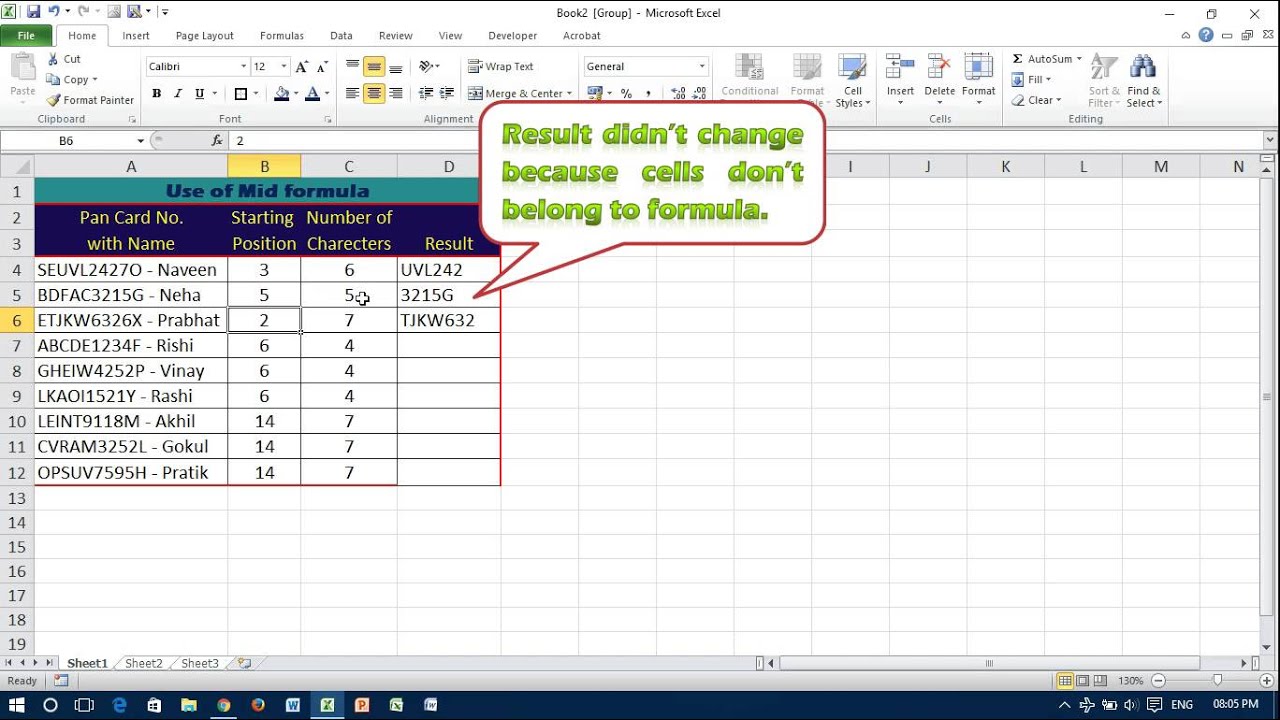Image resolution: width=1280 pixels, height=720 pixels.
Task: Increase the cell indent
Action: 447,94
